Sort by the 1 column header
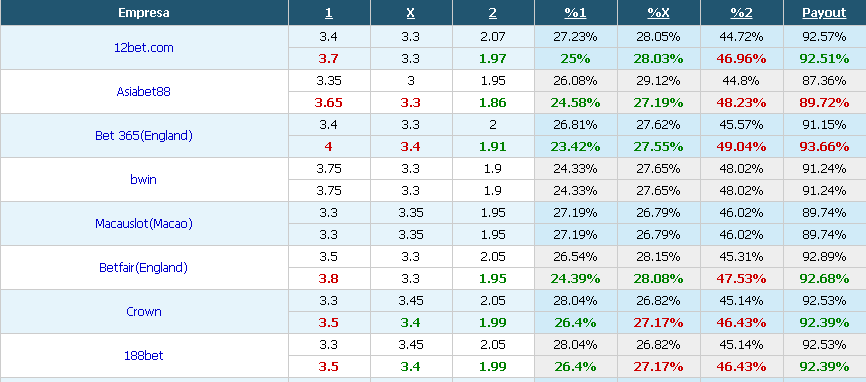Image resolution: width=866 pixels, height=382 pixels. click(329, 13)
